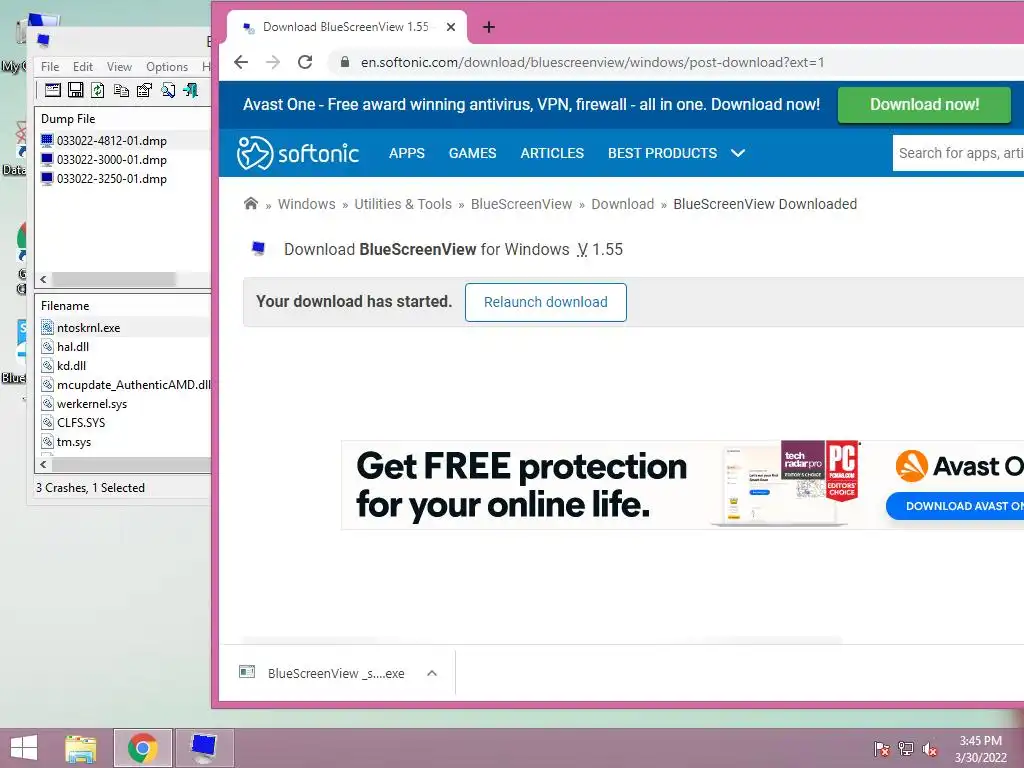1024x768 pixels.
Task: Click the green Download now! button
Action: pos(924,104)
